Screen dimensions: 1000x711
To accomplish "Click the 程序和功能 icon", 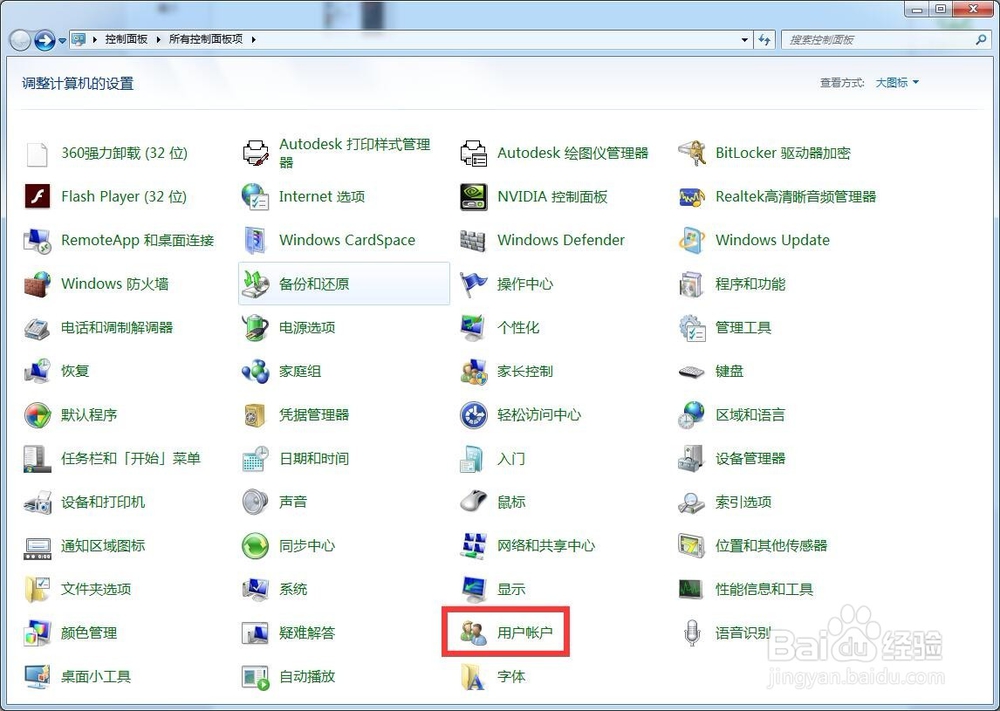I will [691, 284].
